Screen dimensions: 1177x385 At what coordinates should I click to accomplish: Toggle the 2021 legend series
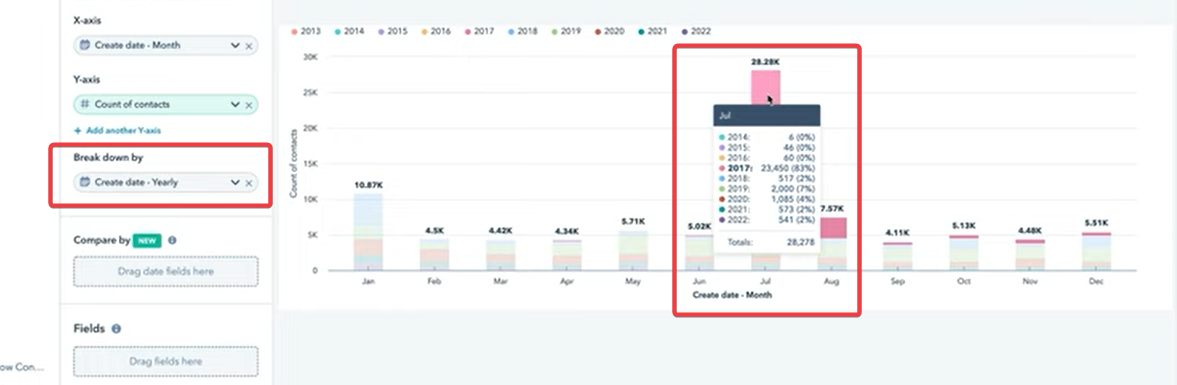click(652, 32)
